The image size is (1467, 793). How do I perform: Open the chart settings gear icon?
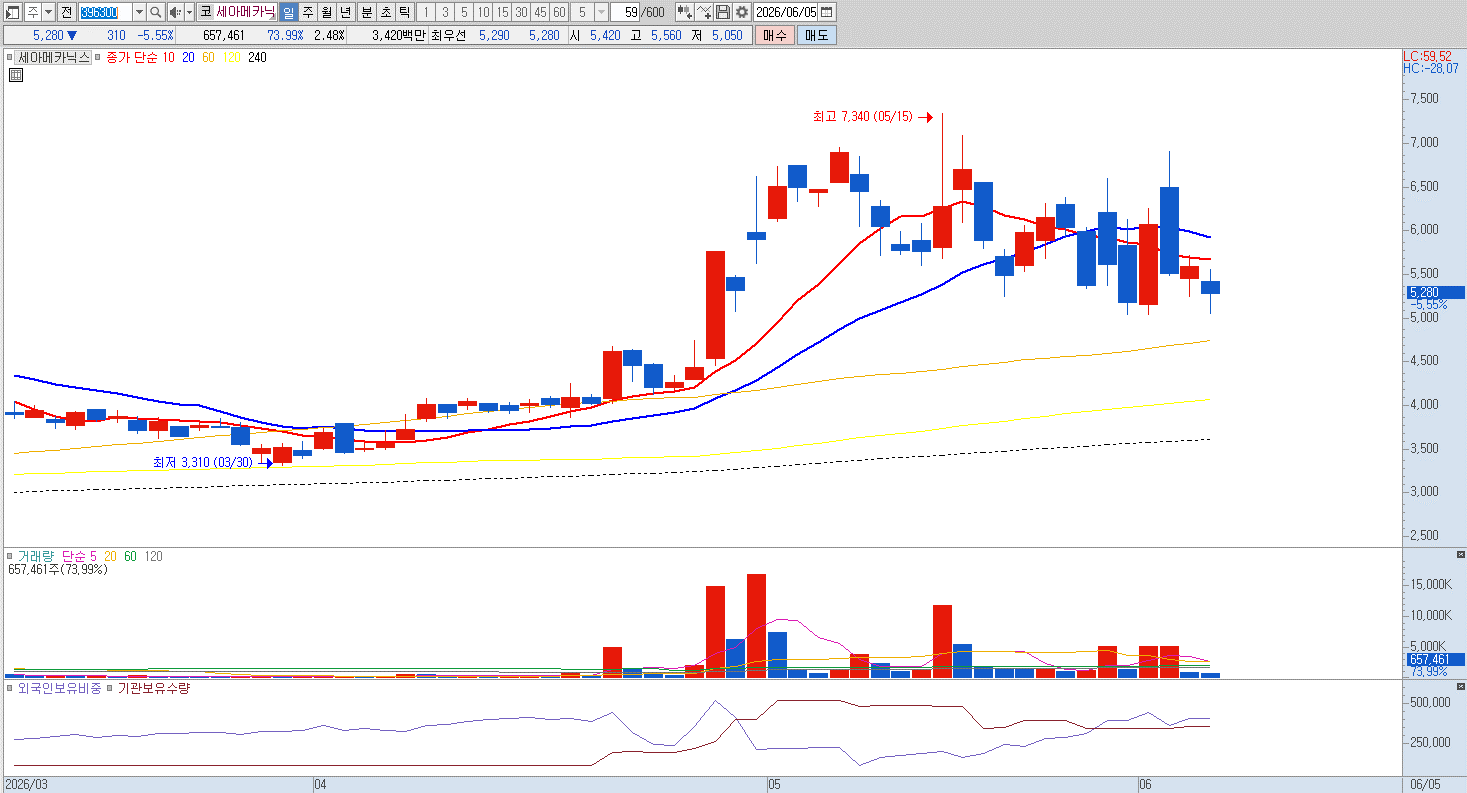(741, 12)
